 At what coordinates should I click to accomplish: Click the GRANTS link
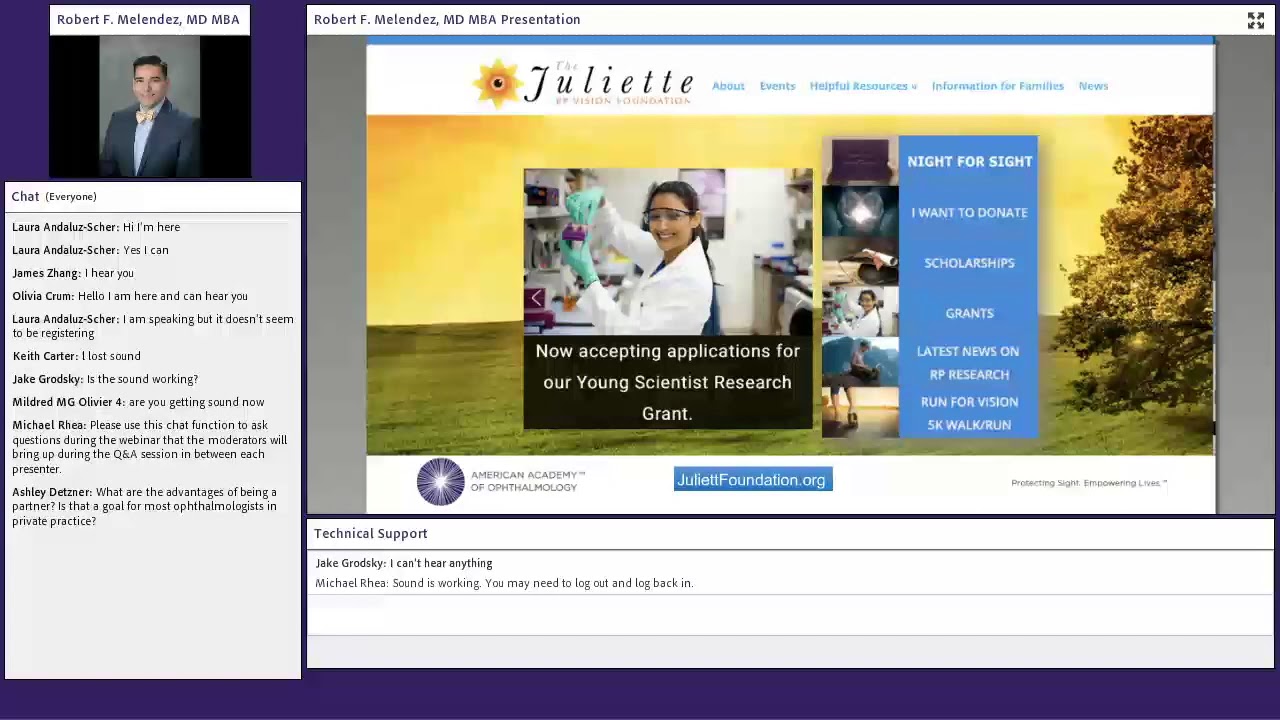coord(969,313)
